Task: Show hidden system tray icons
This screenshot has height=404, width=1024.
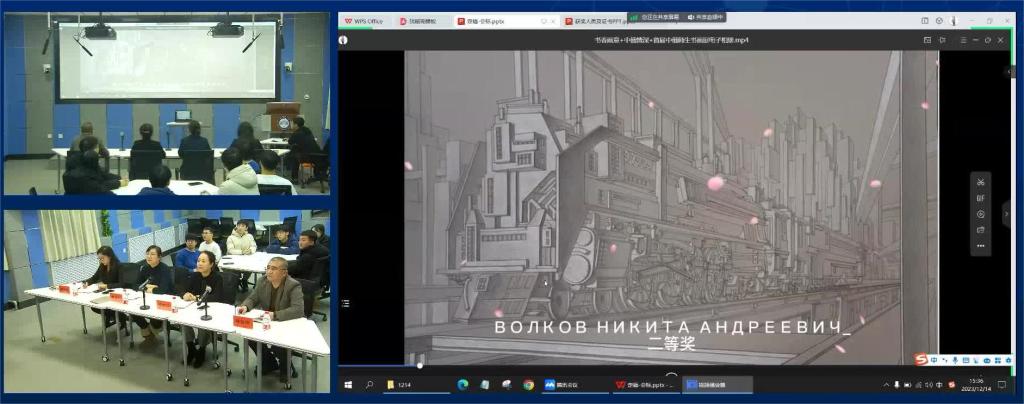Action: pyautogui.click(x=886, y=384)
